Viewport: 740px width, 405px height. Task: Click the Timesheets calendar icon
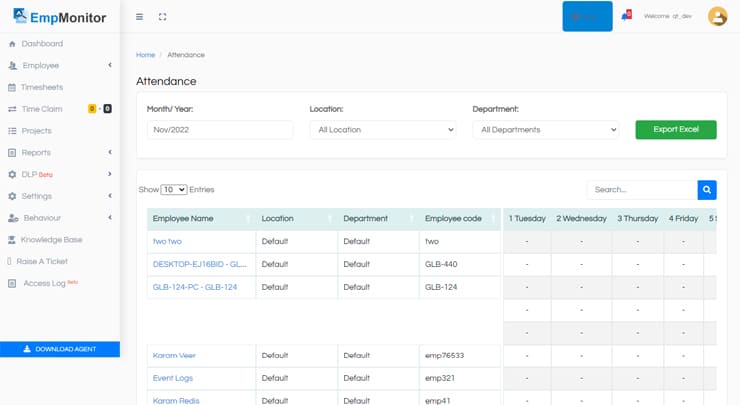pyautogui.click(x=12, y=87)
